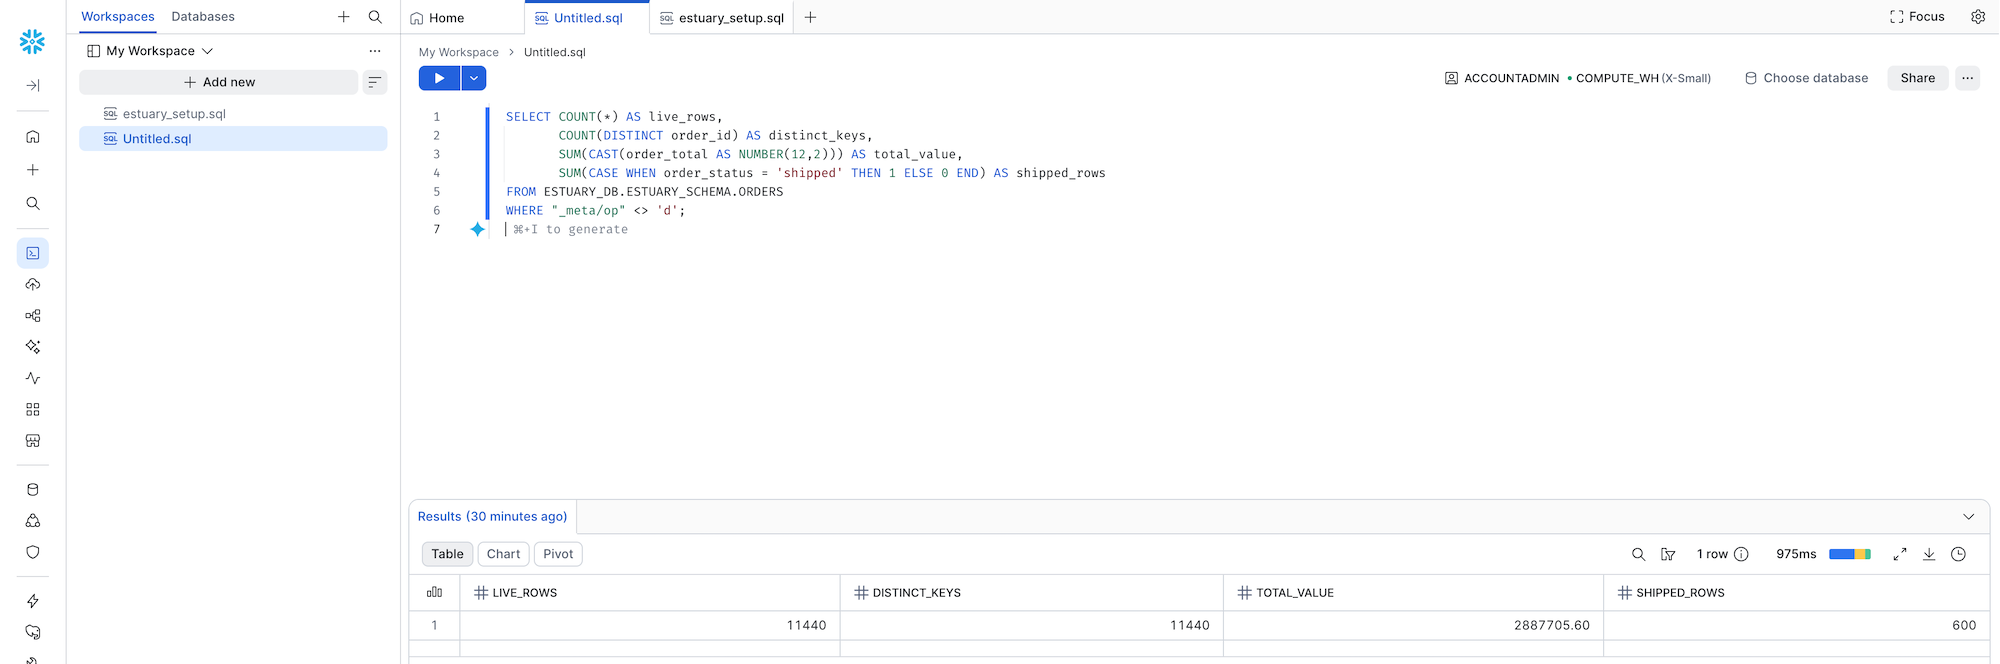Click the Create plus icon in sidebar
This screenshot has width=2000, height=664.
pyautogui.click(x=32, y=170)
